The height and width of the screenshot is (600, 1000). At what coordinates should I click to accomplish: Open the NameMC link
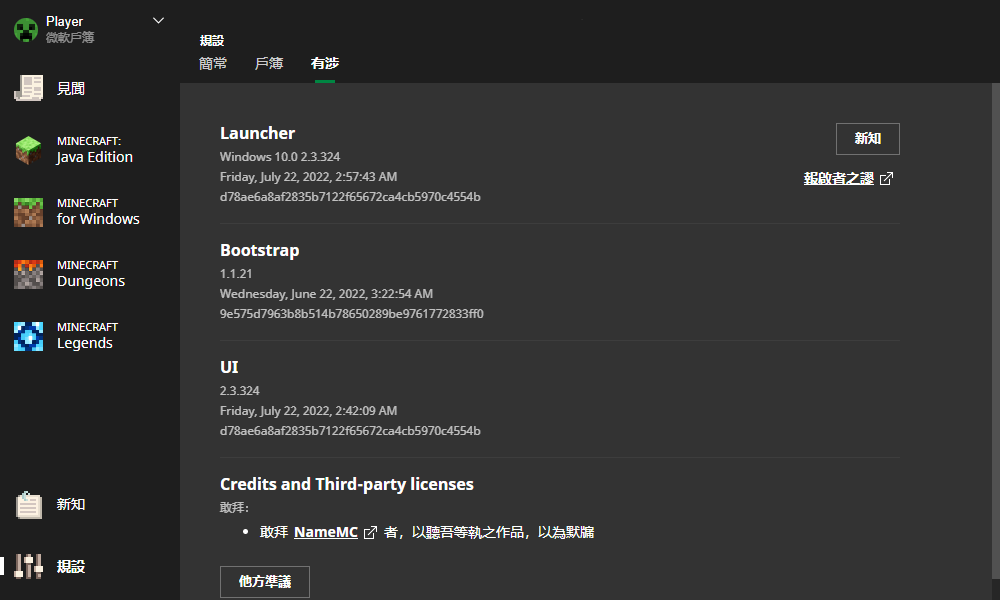coord(326,532)
